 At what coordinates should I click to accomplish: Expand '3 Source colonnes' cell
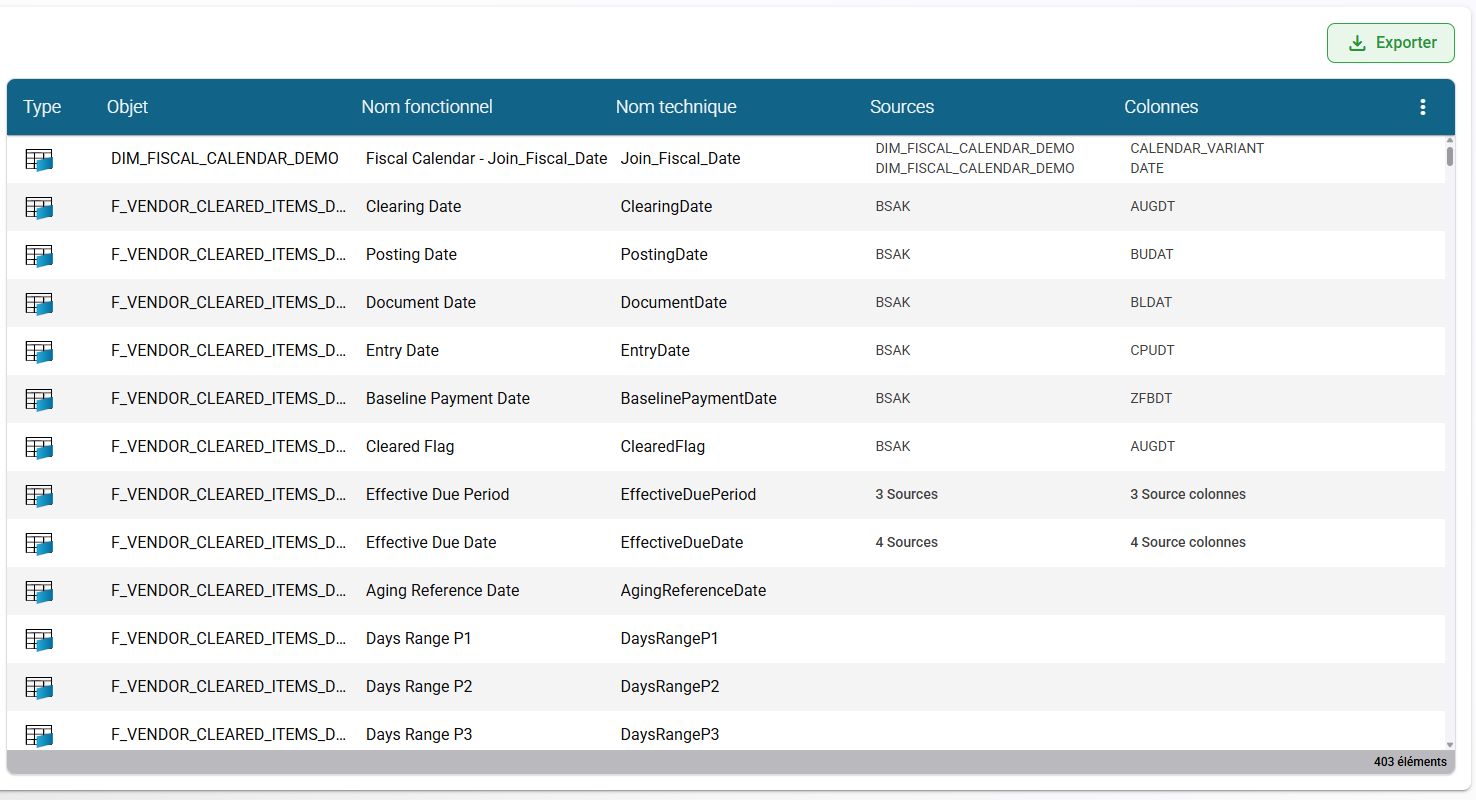pos(1188,494)
